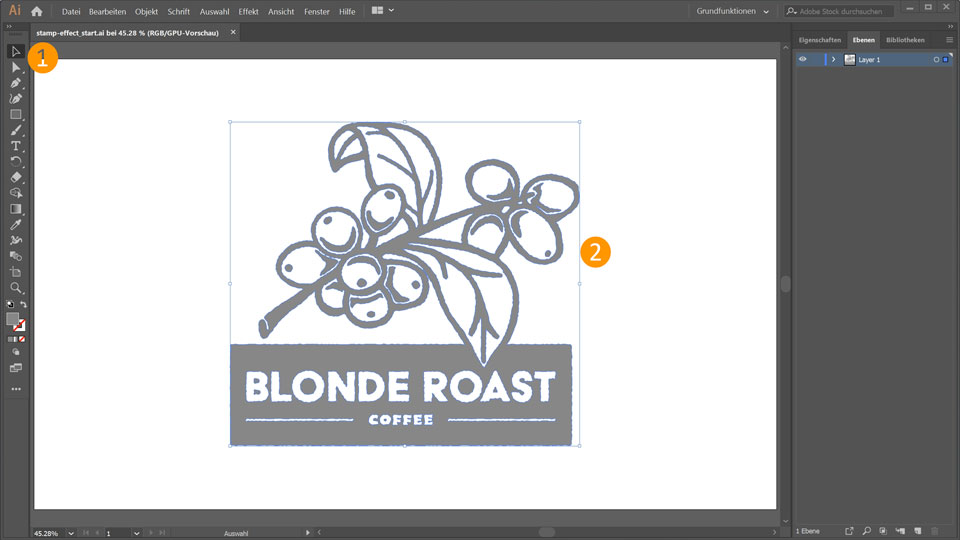Viewport: 960px width, 540px height.
Task: Hide Layer 1 with the eye icon
Action: tap(803, 59)
